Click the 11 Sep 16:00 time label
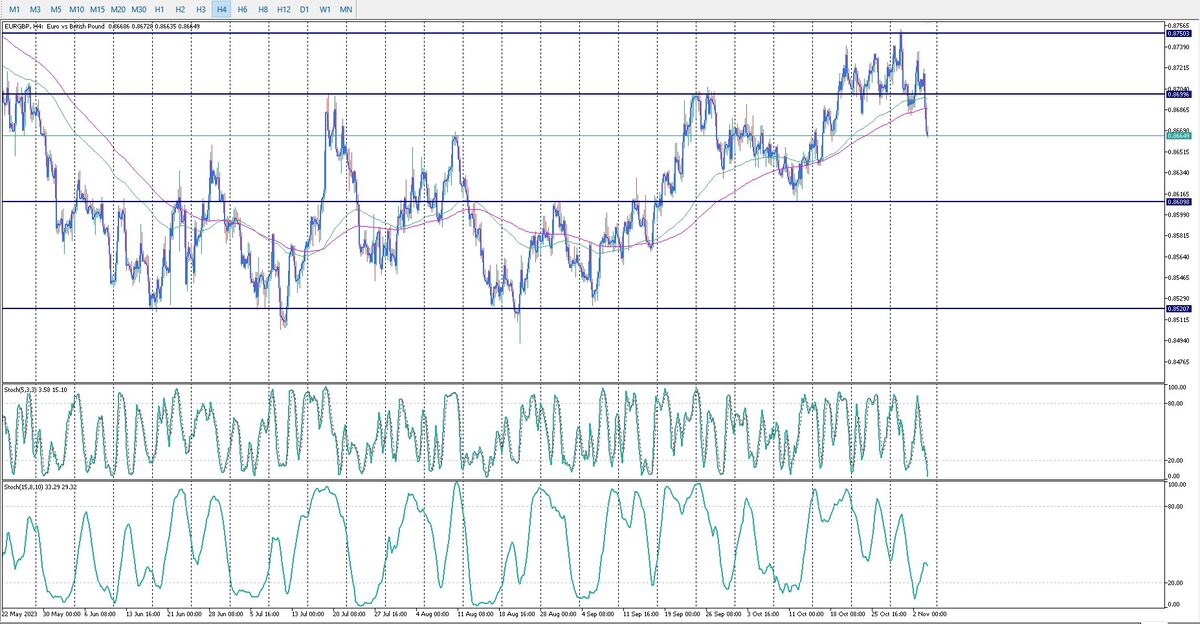Screen dimensions: 1200x624 (639, 615)
